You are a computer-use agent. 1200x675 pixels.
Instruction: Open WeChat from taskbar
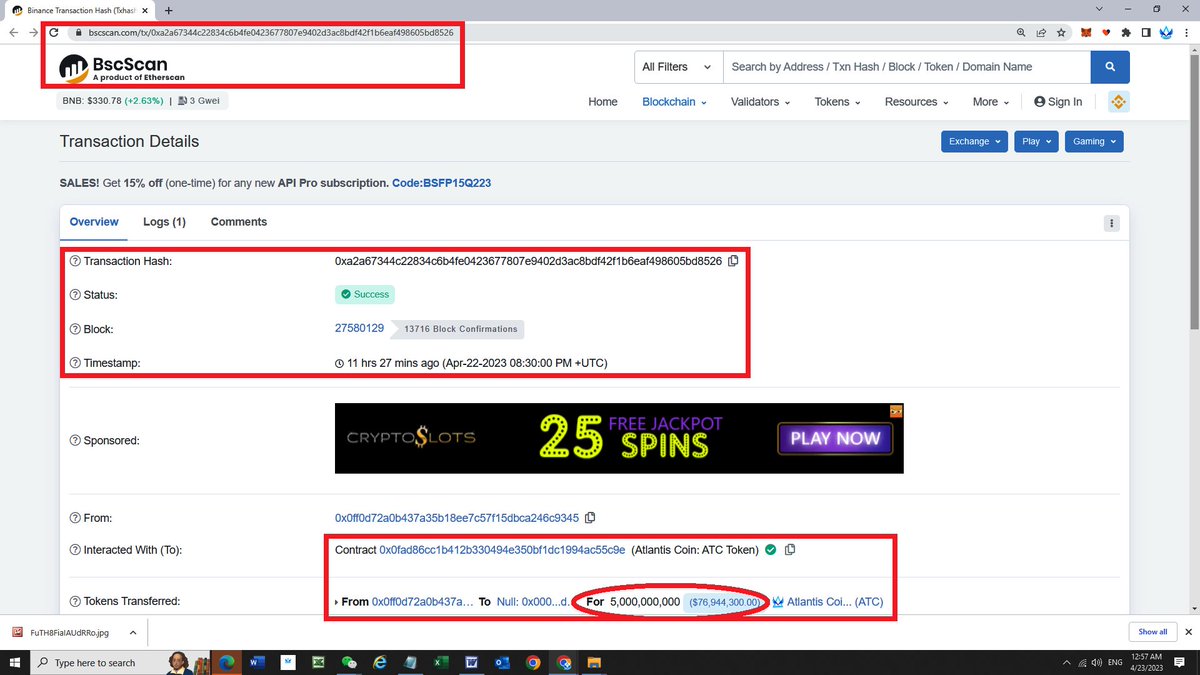pos(349,662)
